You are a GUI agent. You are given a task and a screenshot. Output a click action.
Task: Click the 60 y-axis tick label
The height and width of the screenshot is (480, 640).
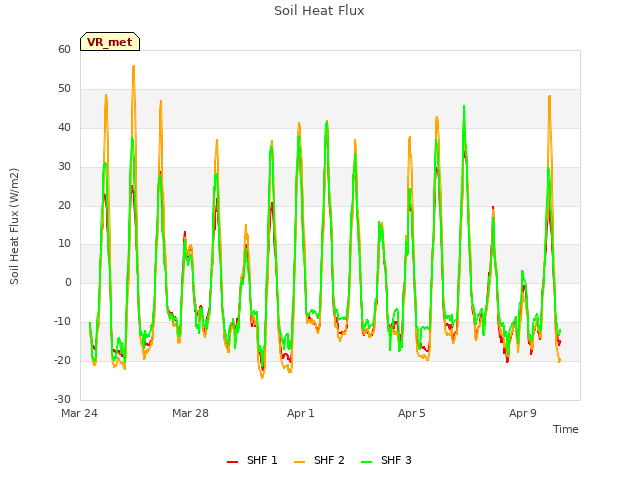(x=64, y=49)
